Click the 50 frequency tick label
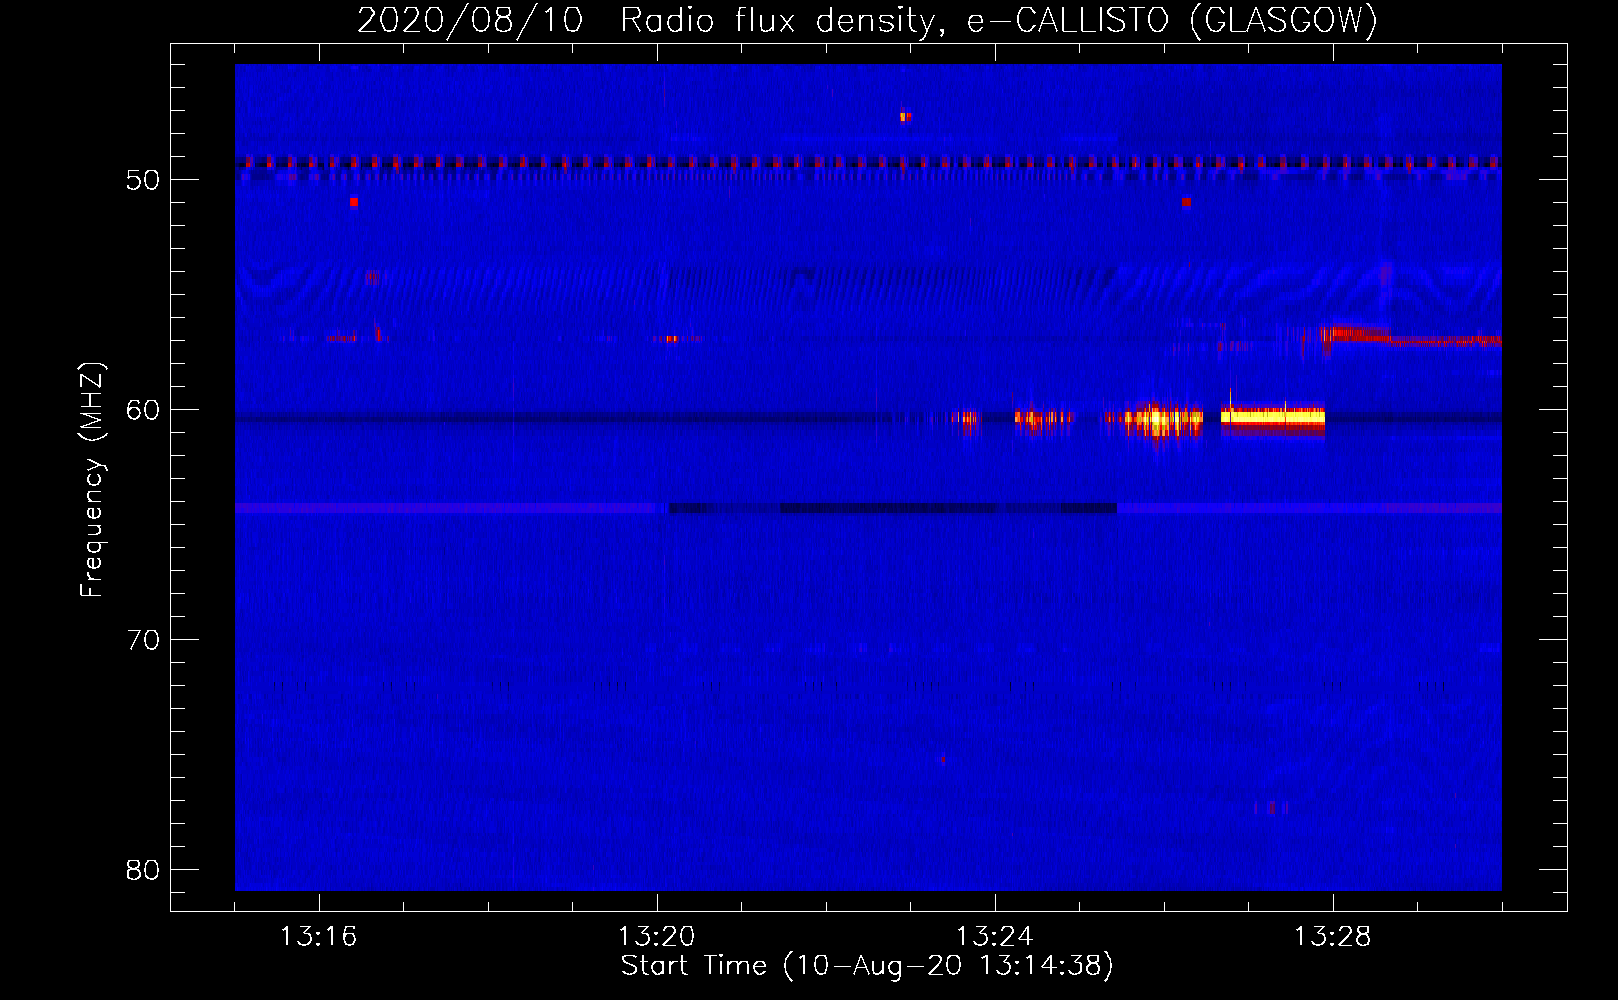The image size is (1618, 1000). click(143, 180)
